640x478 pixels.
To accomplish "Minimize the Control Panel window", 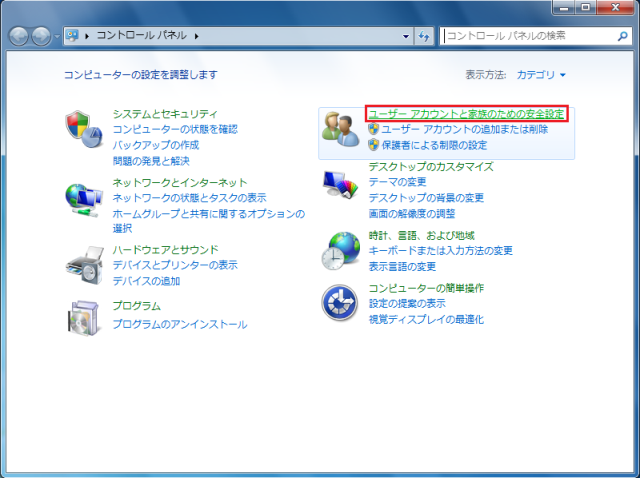I will coord(564,7).
